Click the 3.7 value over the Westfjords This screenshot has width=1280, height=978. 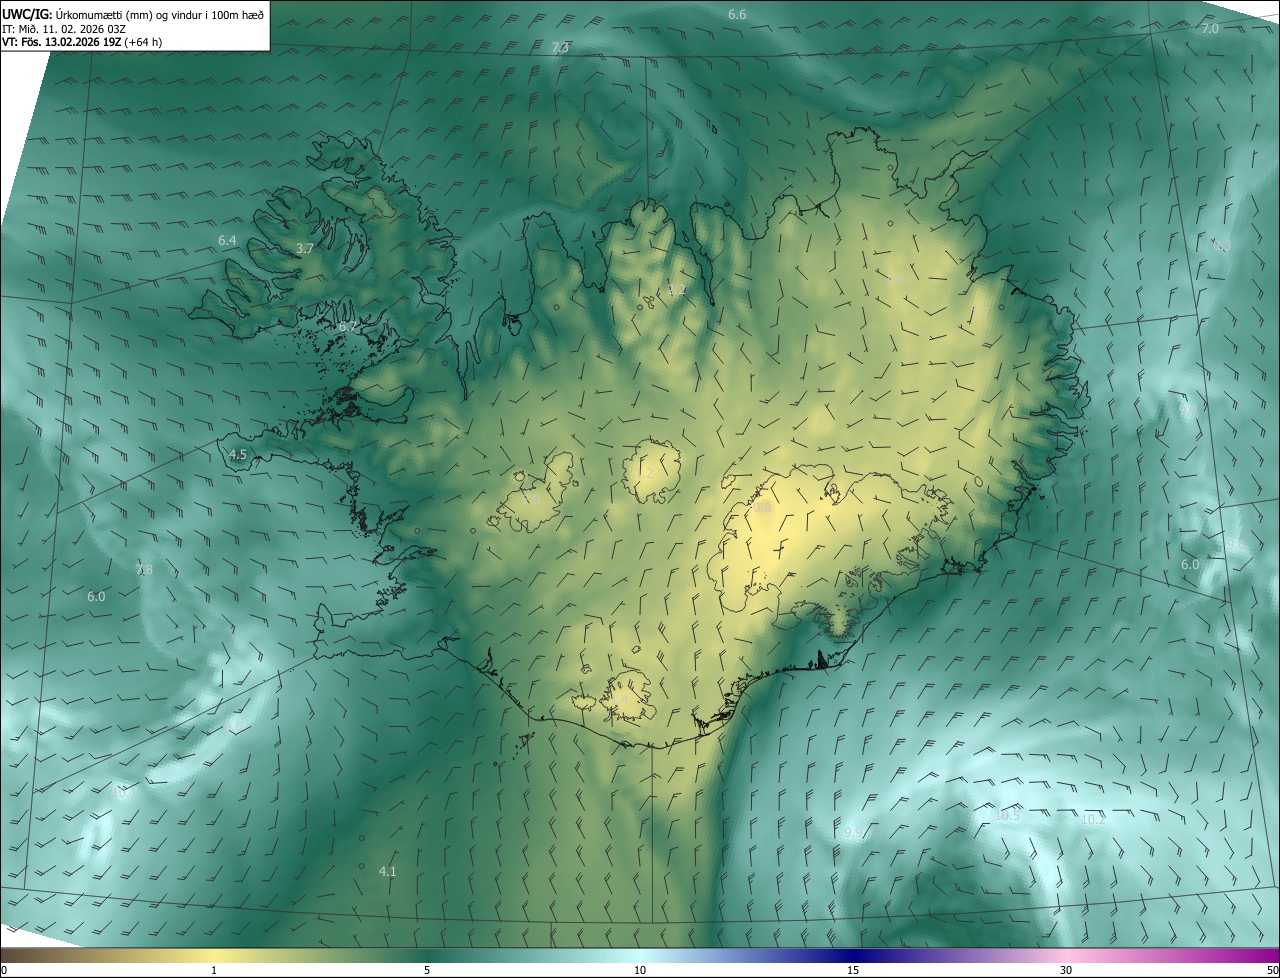(x=305, y=248)
